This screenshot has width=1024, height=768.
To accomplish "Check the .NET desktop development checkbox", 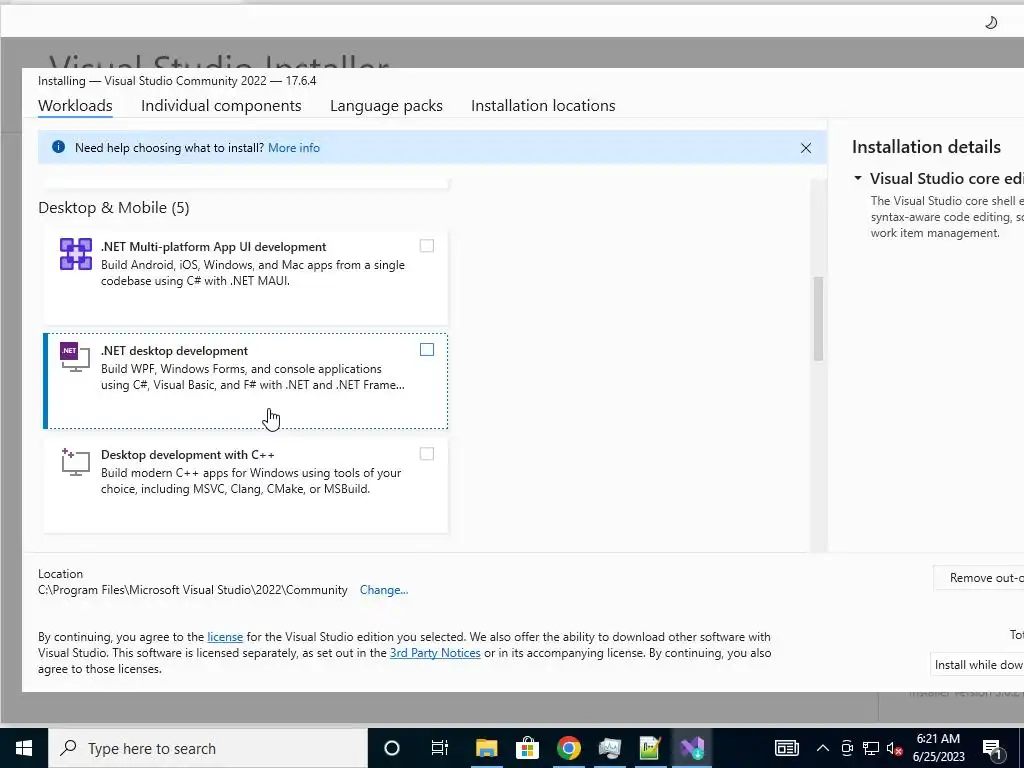I will point(426,349).
